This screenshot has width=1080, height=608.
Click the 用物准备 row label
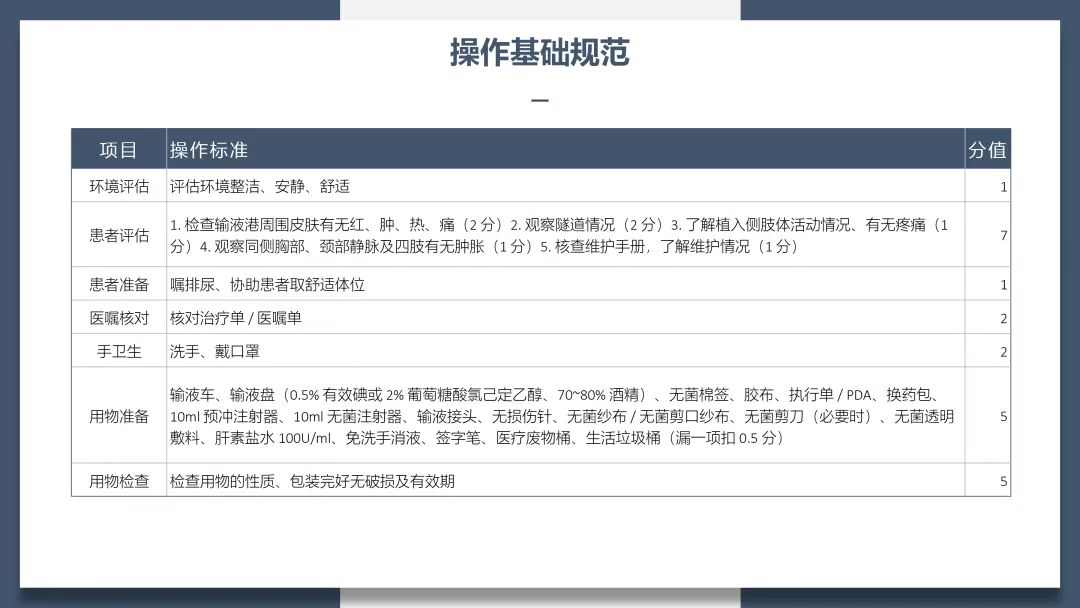point(119,416)
